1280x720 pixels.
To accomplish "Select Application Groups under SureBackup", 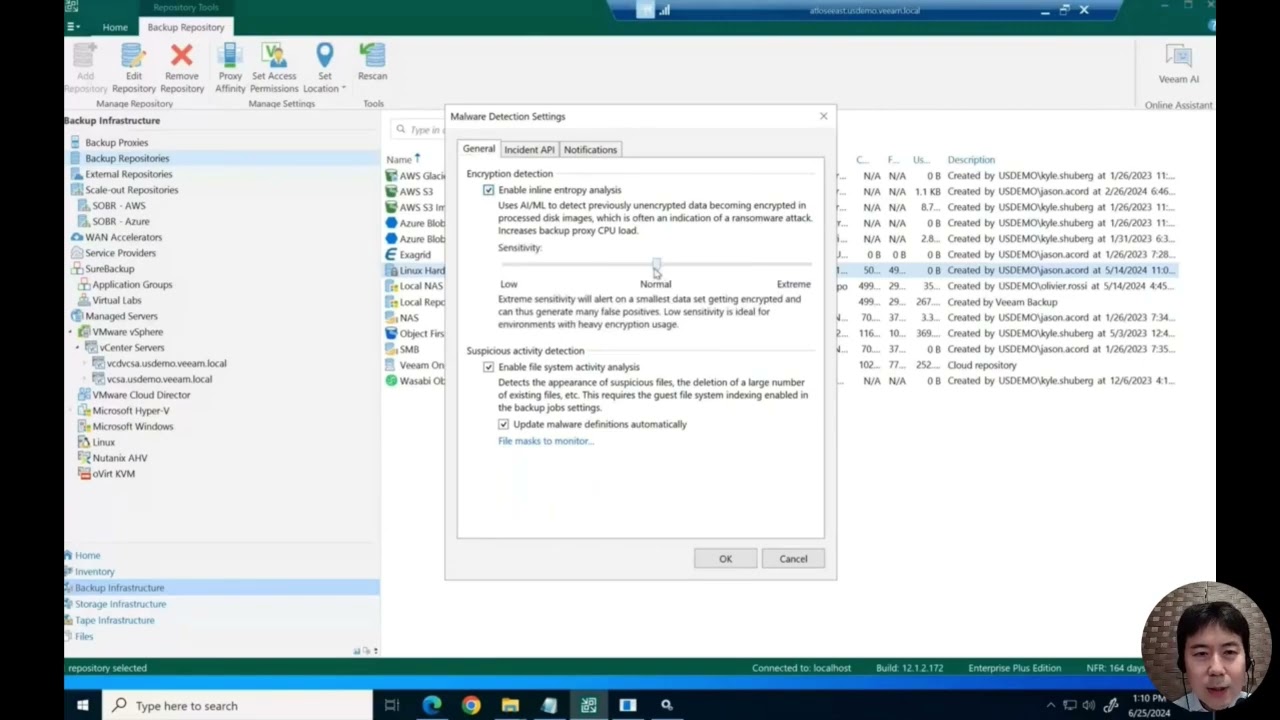I will pos(132,285).
